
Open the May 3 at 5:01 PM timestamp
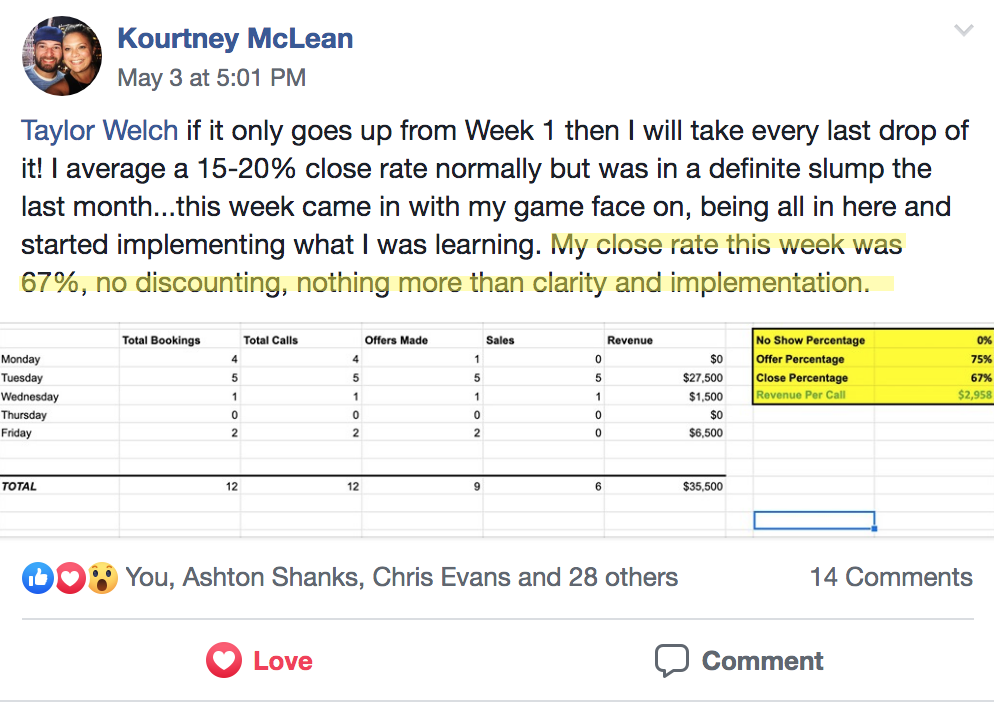click(212, 77)
